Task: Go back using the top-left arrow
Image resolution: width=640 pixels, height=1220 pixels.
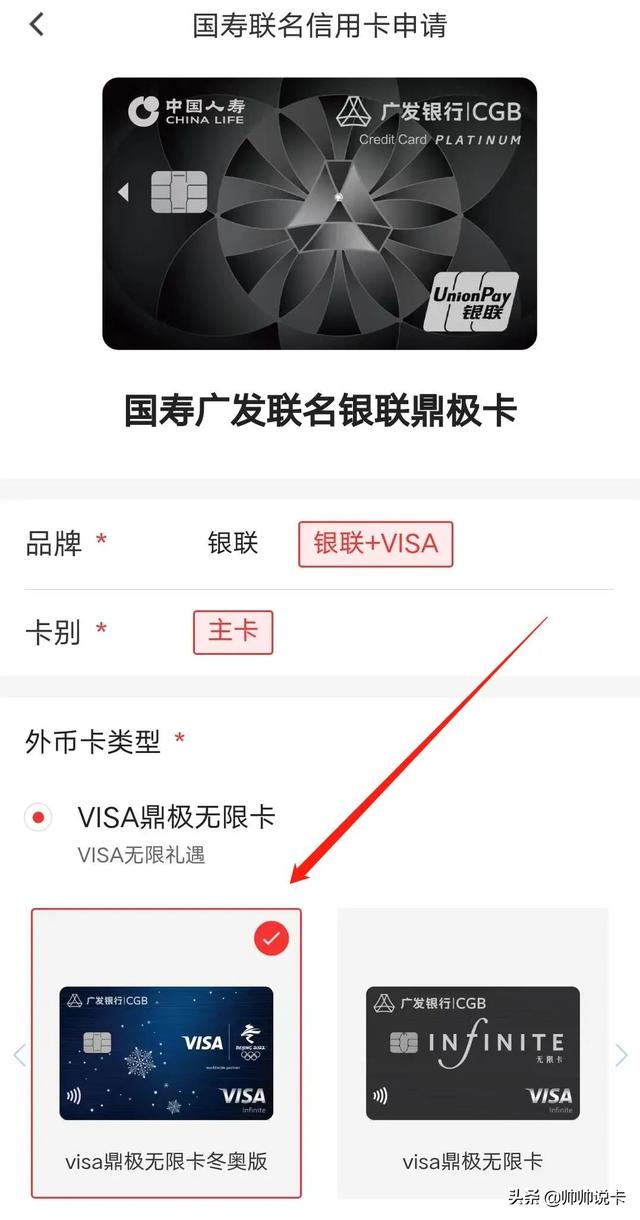Action: [37, 24]
